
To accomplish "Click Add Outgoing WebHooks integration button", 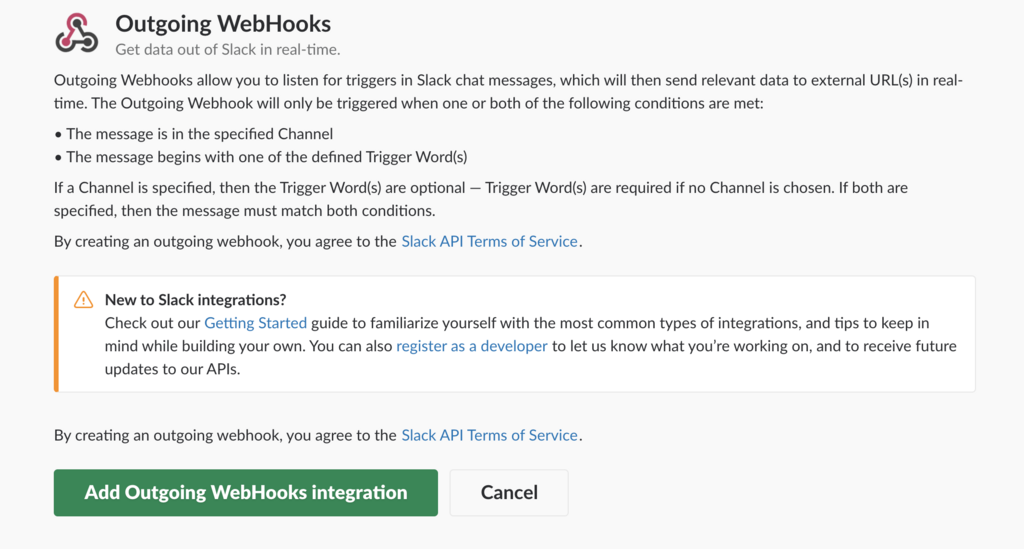I will pos(246,493).
